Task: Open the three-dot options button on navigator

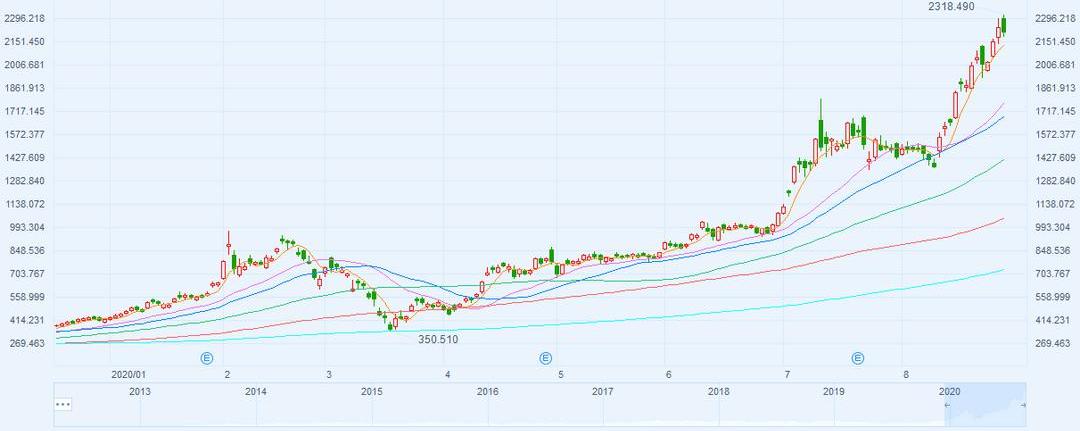Action: [x=63, y=404]
